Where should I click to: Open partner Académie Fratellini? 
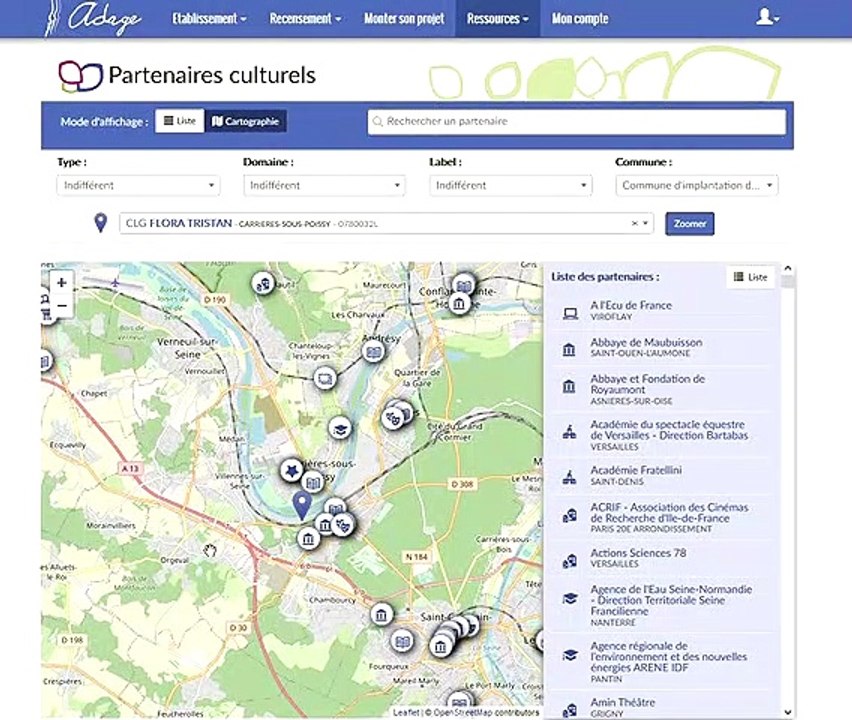[636, 475]
